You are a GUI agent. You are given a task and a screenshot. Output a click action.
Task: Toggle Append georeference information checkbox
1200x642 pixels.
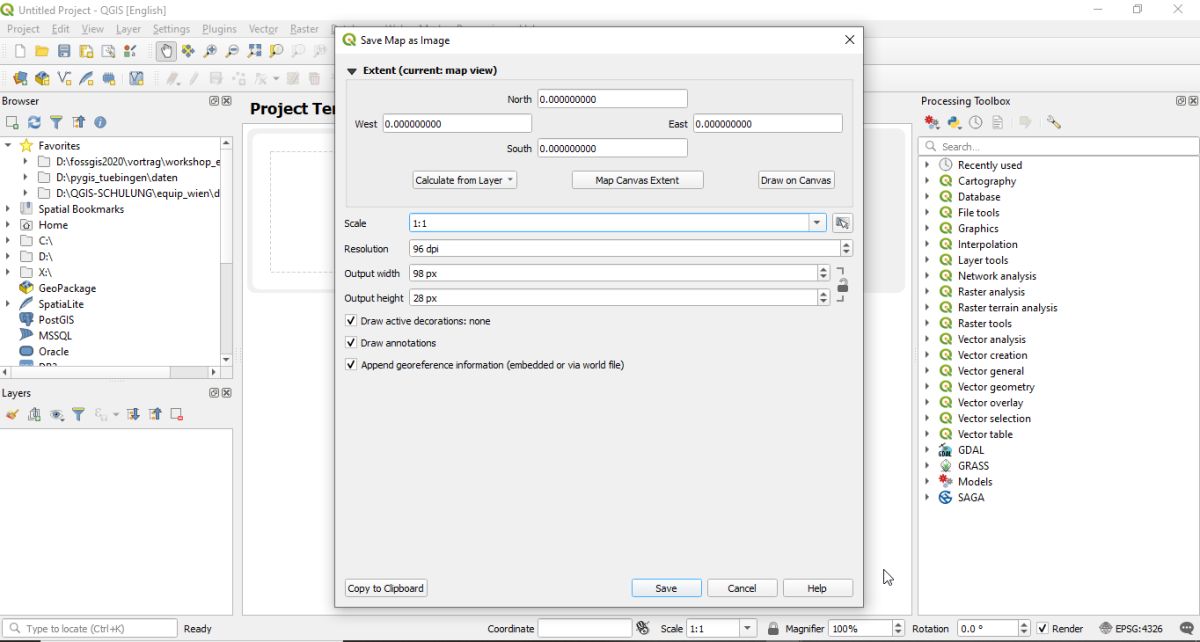click(350, 365)
